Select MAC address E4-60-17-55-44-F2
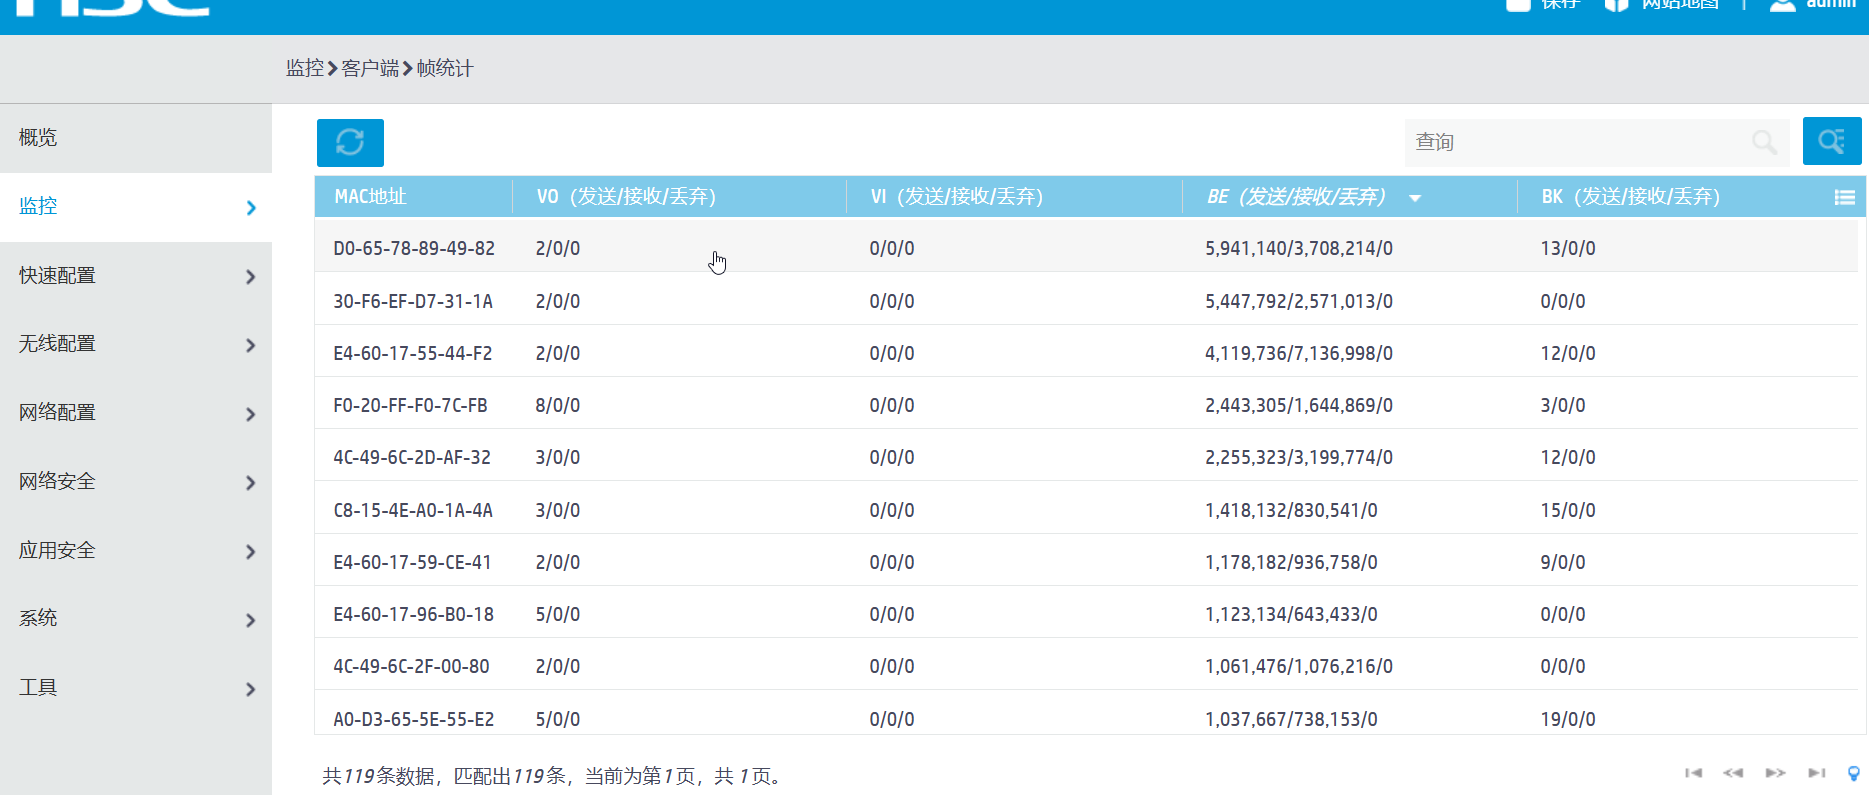The height and width of the screenshot is (795, 1869). pos(413,353)
